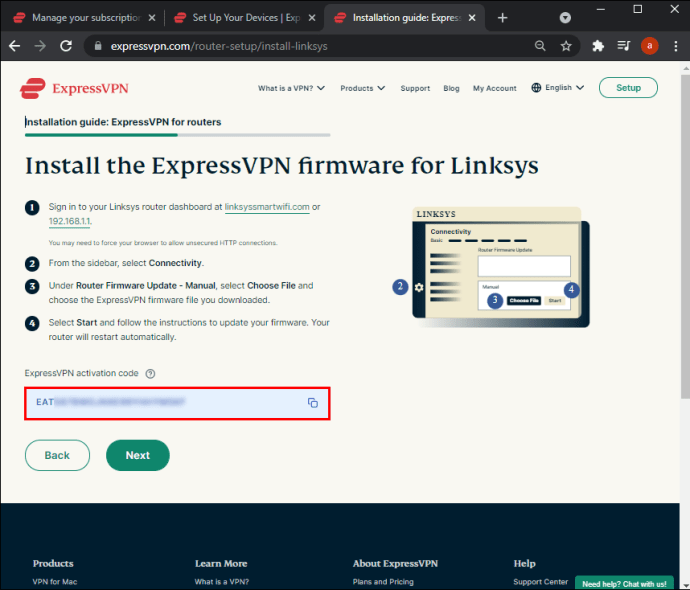
Task: Click the address bar URL
Action: point(219,46)
